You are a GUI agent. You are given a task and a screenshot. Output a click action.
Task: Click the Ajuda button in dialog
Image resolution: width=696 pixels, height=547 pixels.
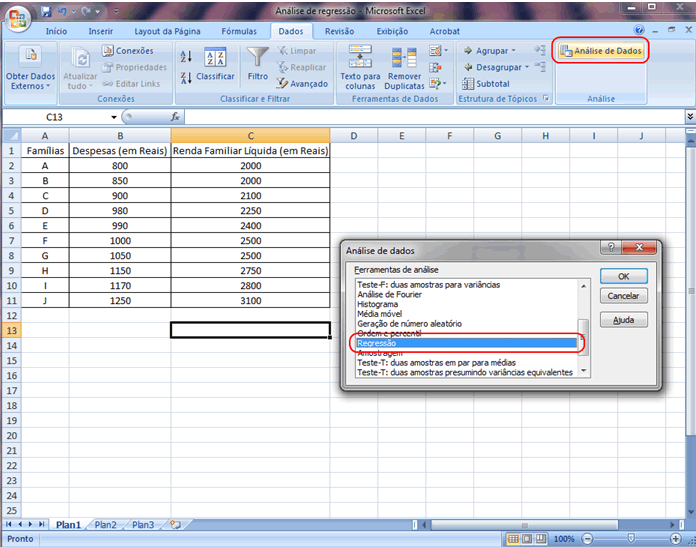(x=623, y=320)
